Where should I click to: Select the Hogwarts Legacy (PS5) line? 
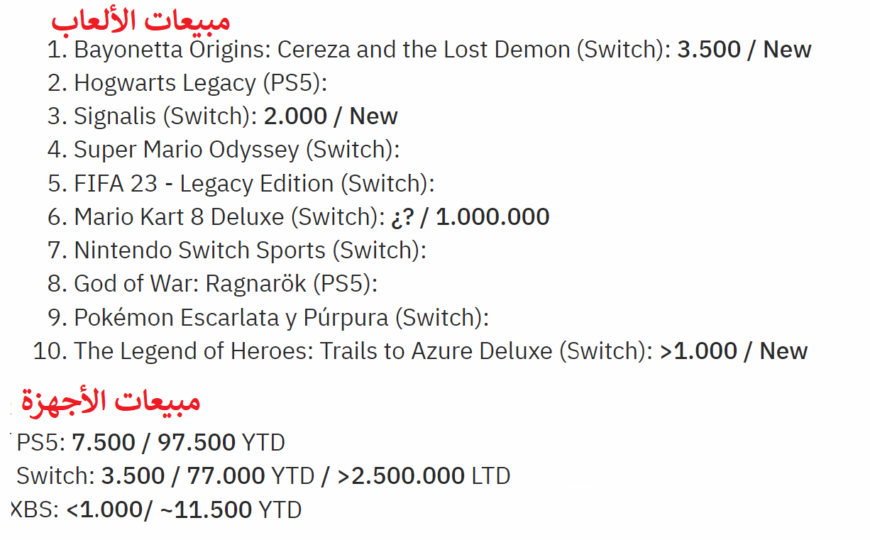(x=187, y=83)
